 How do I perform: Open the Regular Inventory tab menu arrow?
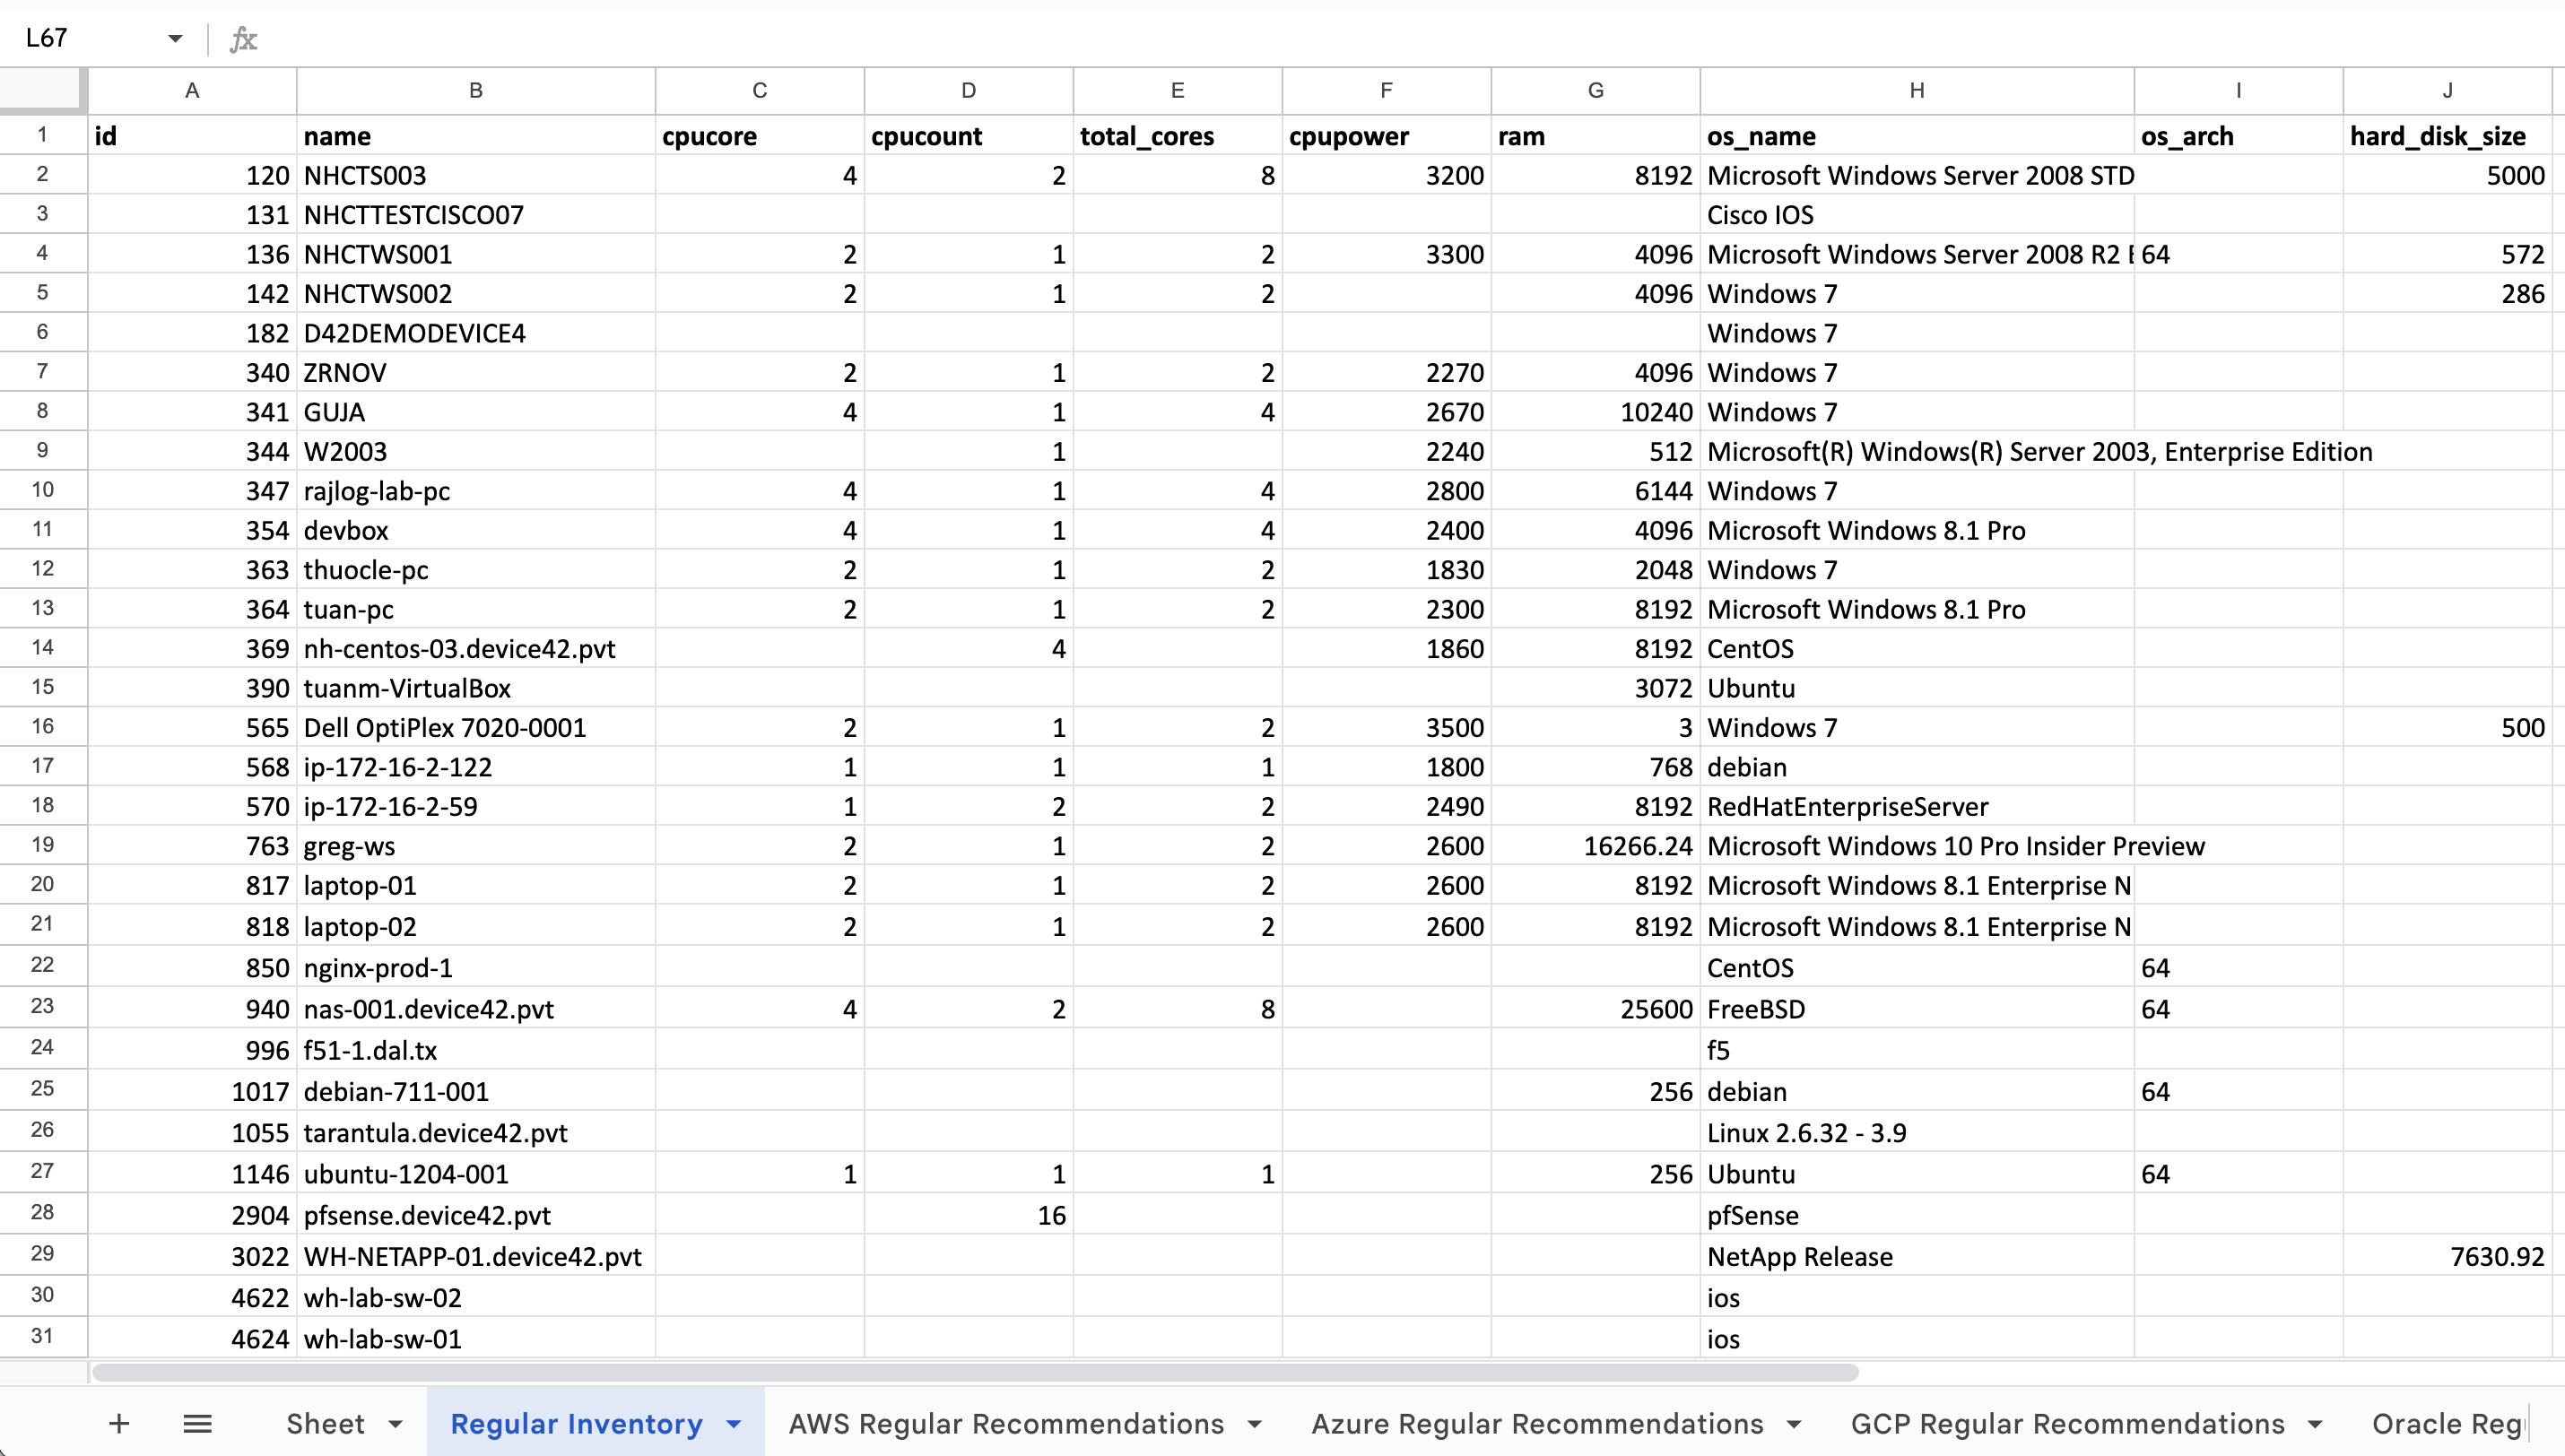[x=735, y=1423]
